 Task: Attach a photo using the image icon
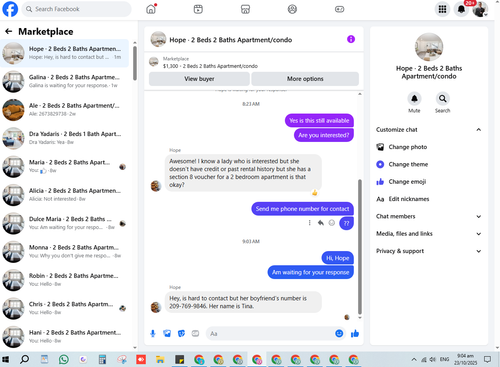[167, 333]
